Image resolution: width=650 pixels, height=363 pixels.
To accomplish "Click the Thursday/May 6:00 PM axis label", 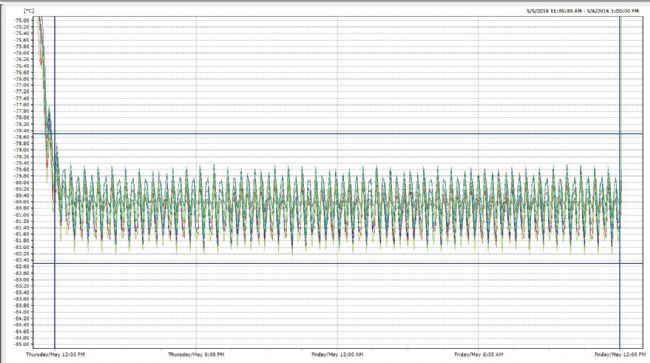I will pos(196,355).
